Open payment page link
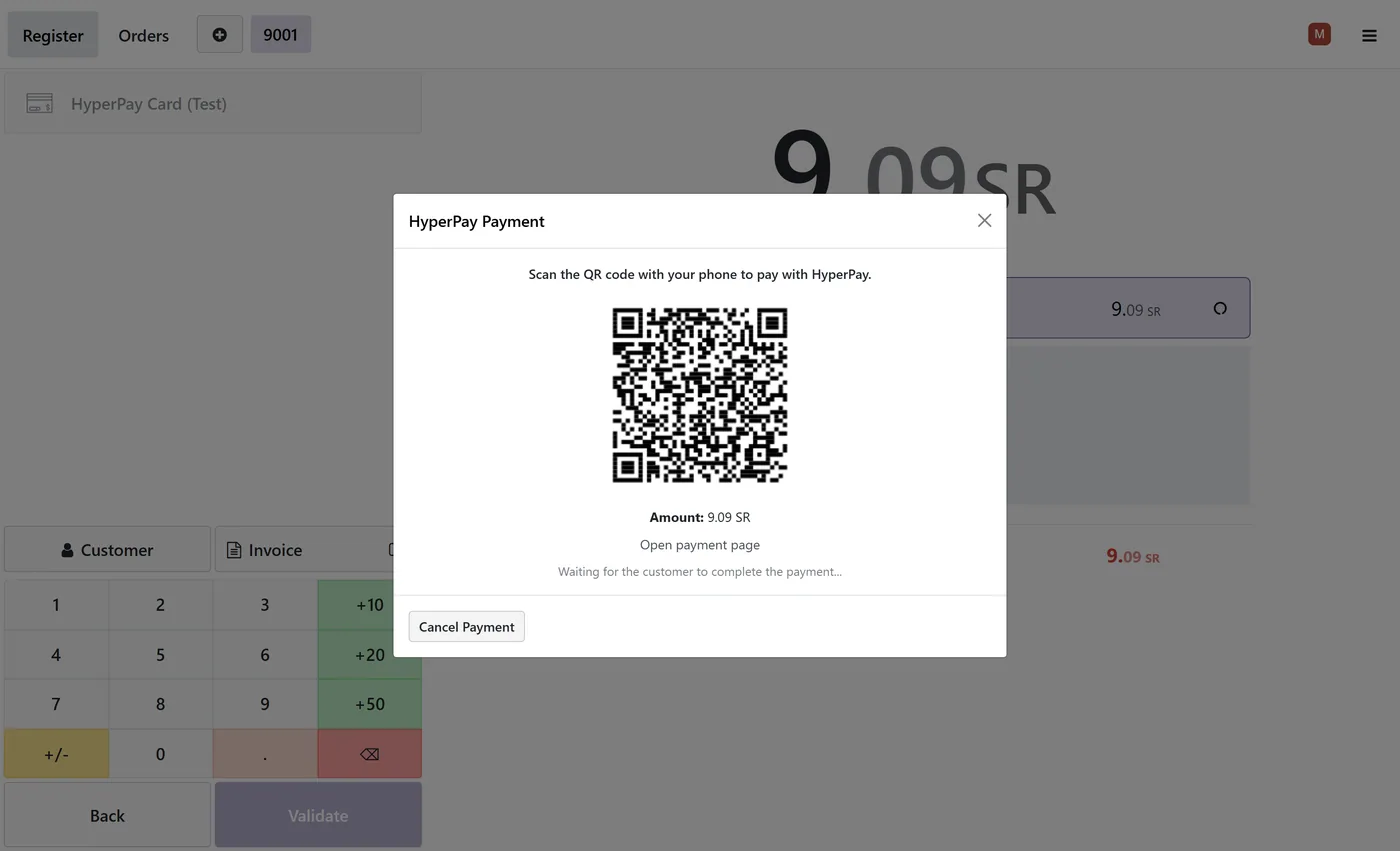The width and height of the screenshot is (1400, 851). point(700,545)
